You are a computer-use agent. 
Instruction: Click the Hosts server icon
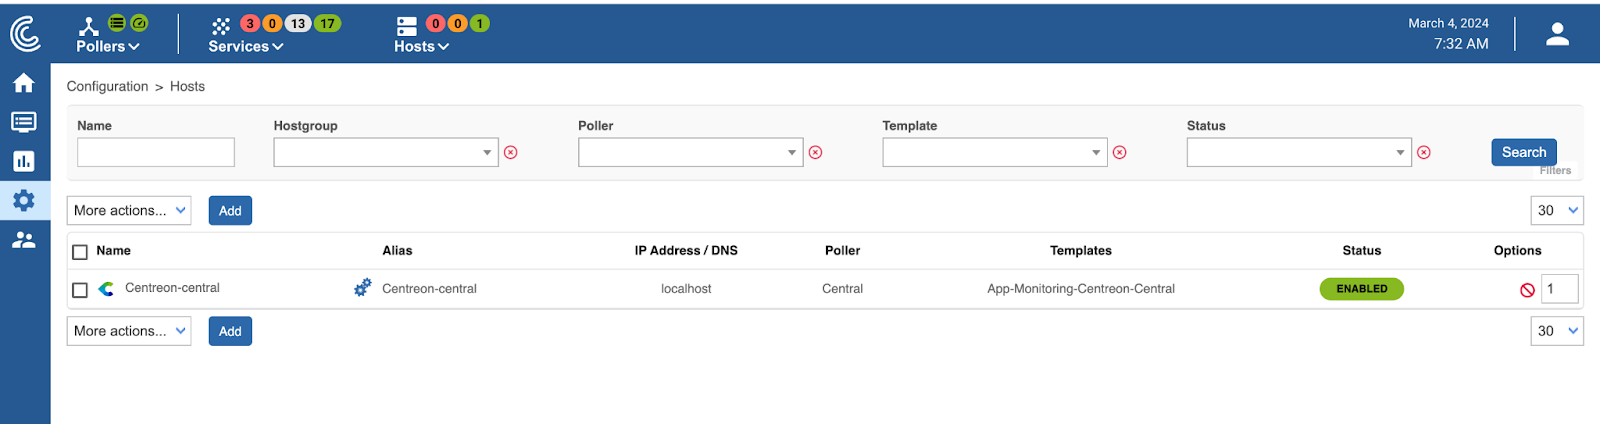click(406, 26)
